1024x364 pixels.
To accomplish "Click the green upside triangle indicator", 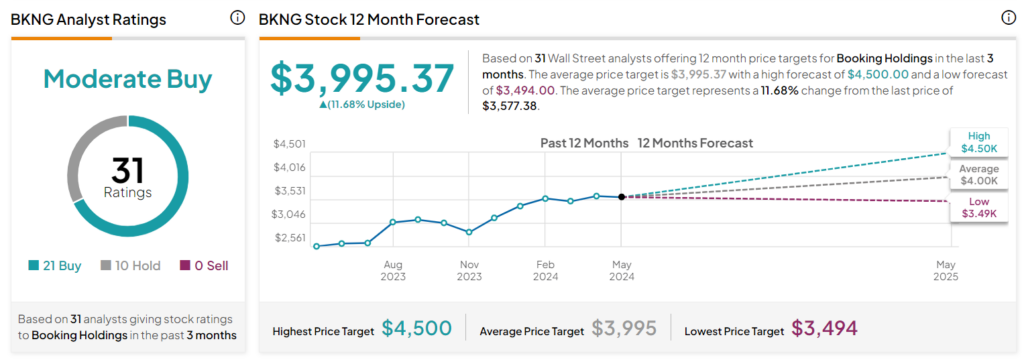I will tap(323, 105).
